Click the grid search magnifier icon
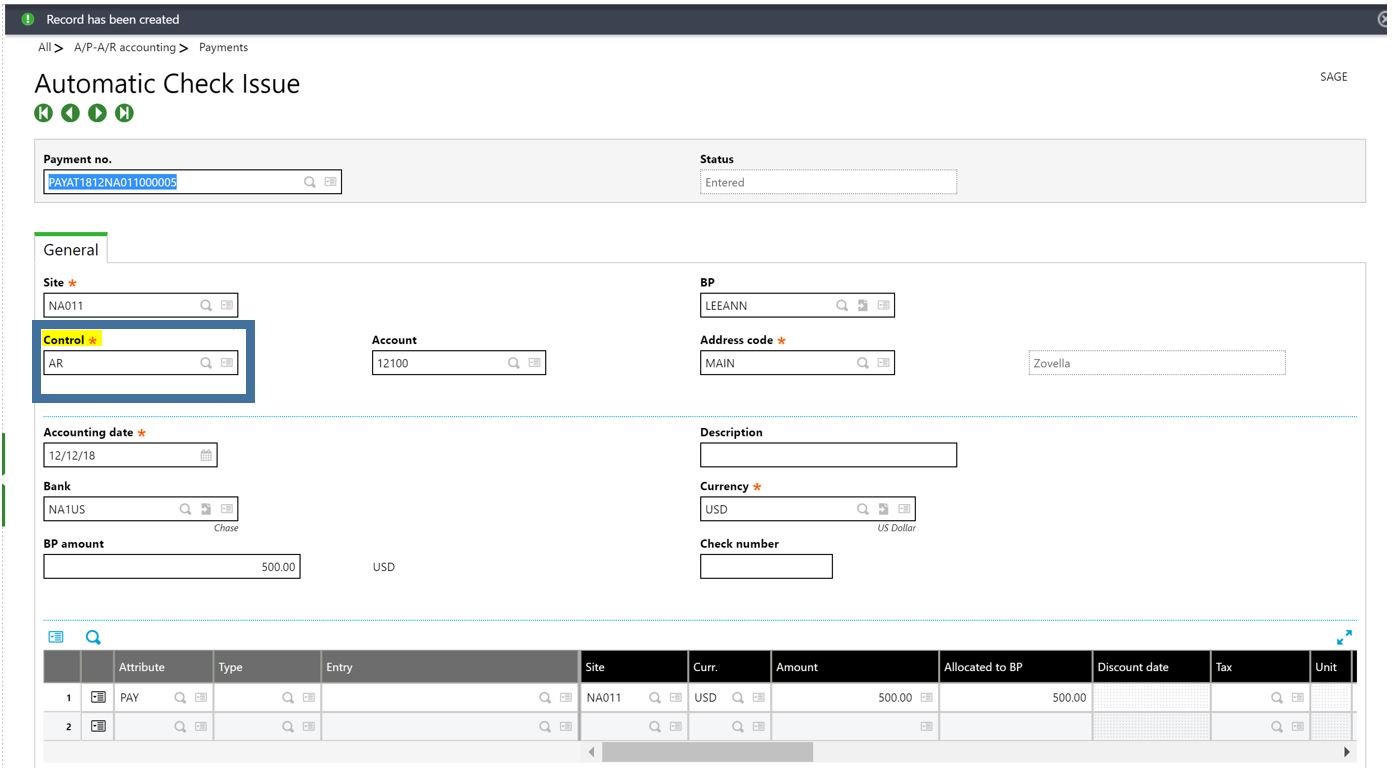 pos(93,637)
